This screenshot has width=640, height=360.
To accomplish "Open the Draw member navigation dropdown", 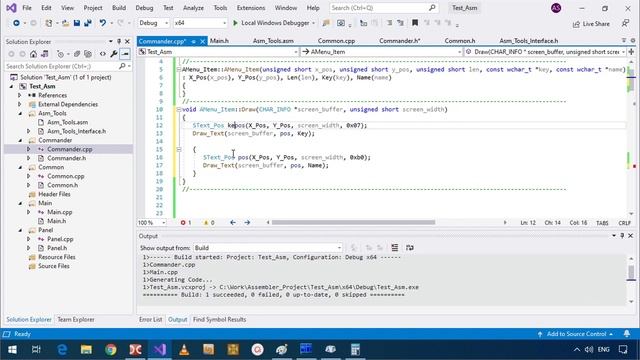I will [545, 52].
